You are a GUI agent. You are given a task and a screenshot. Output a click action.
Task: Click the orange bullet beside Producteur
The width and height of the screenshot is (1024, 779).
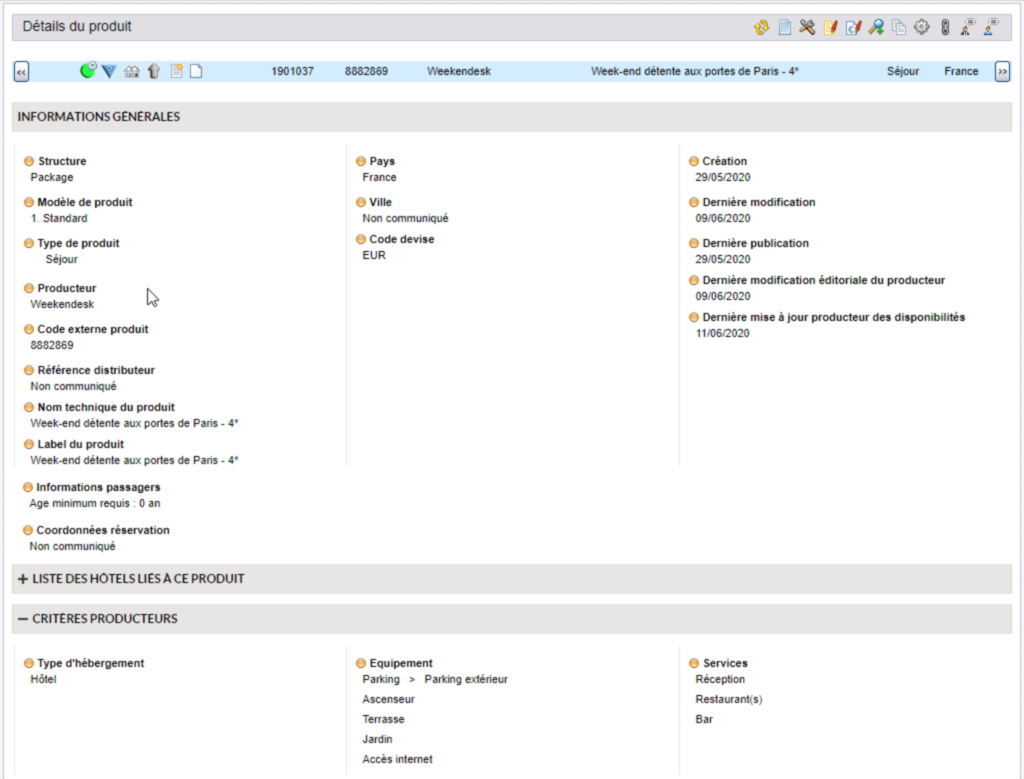[29, 289]
